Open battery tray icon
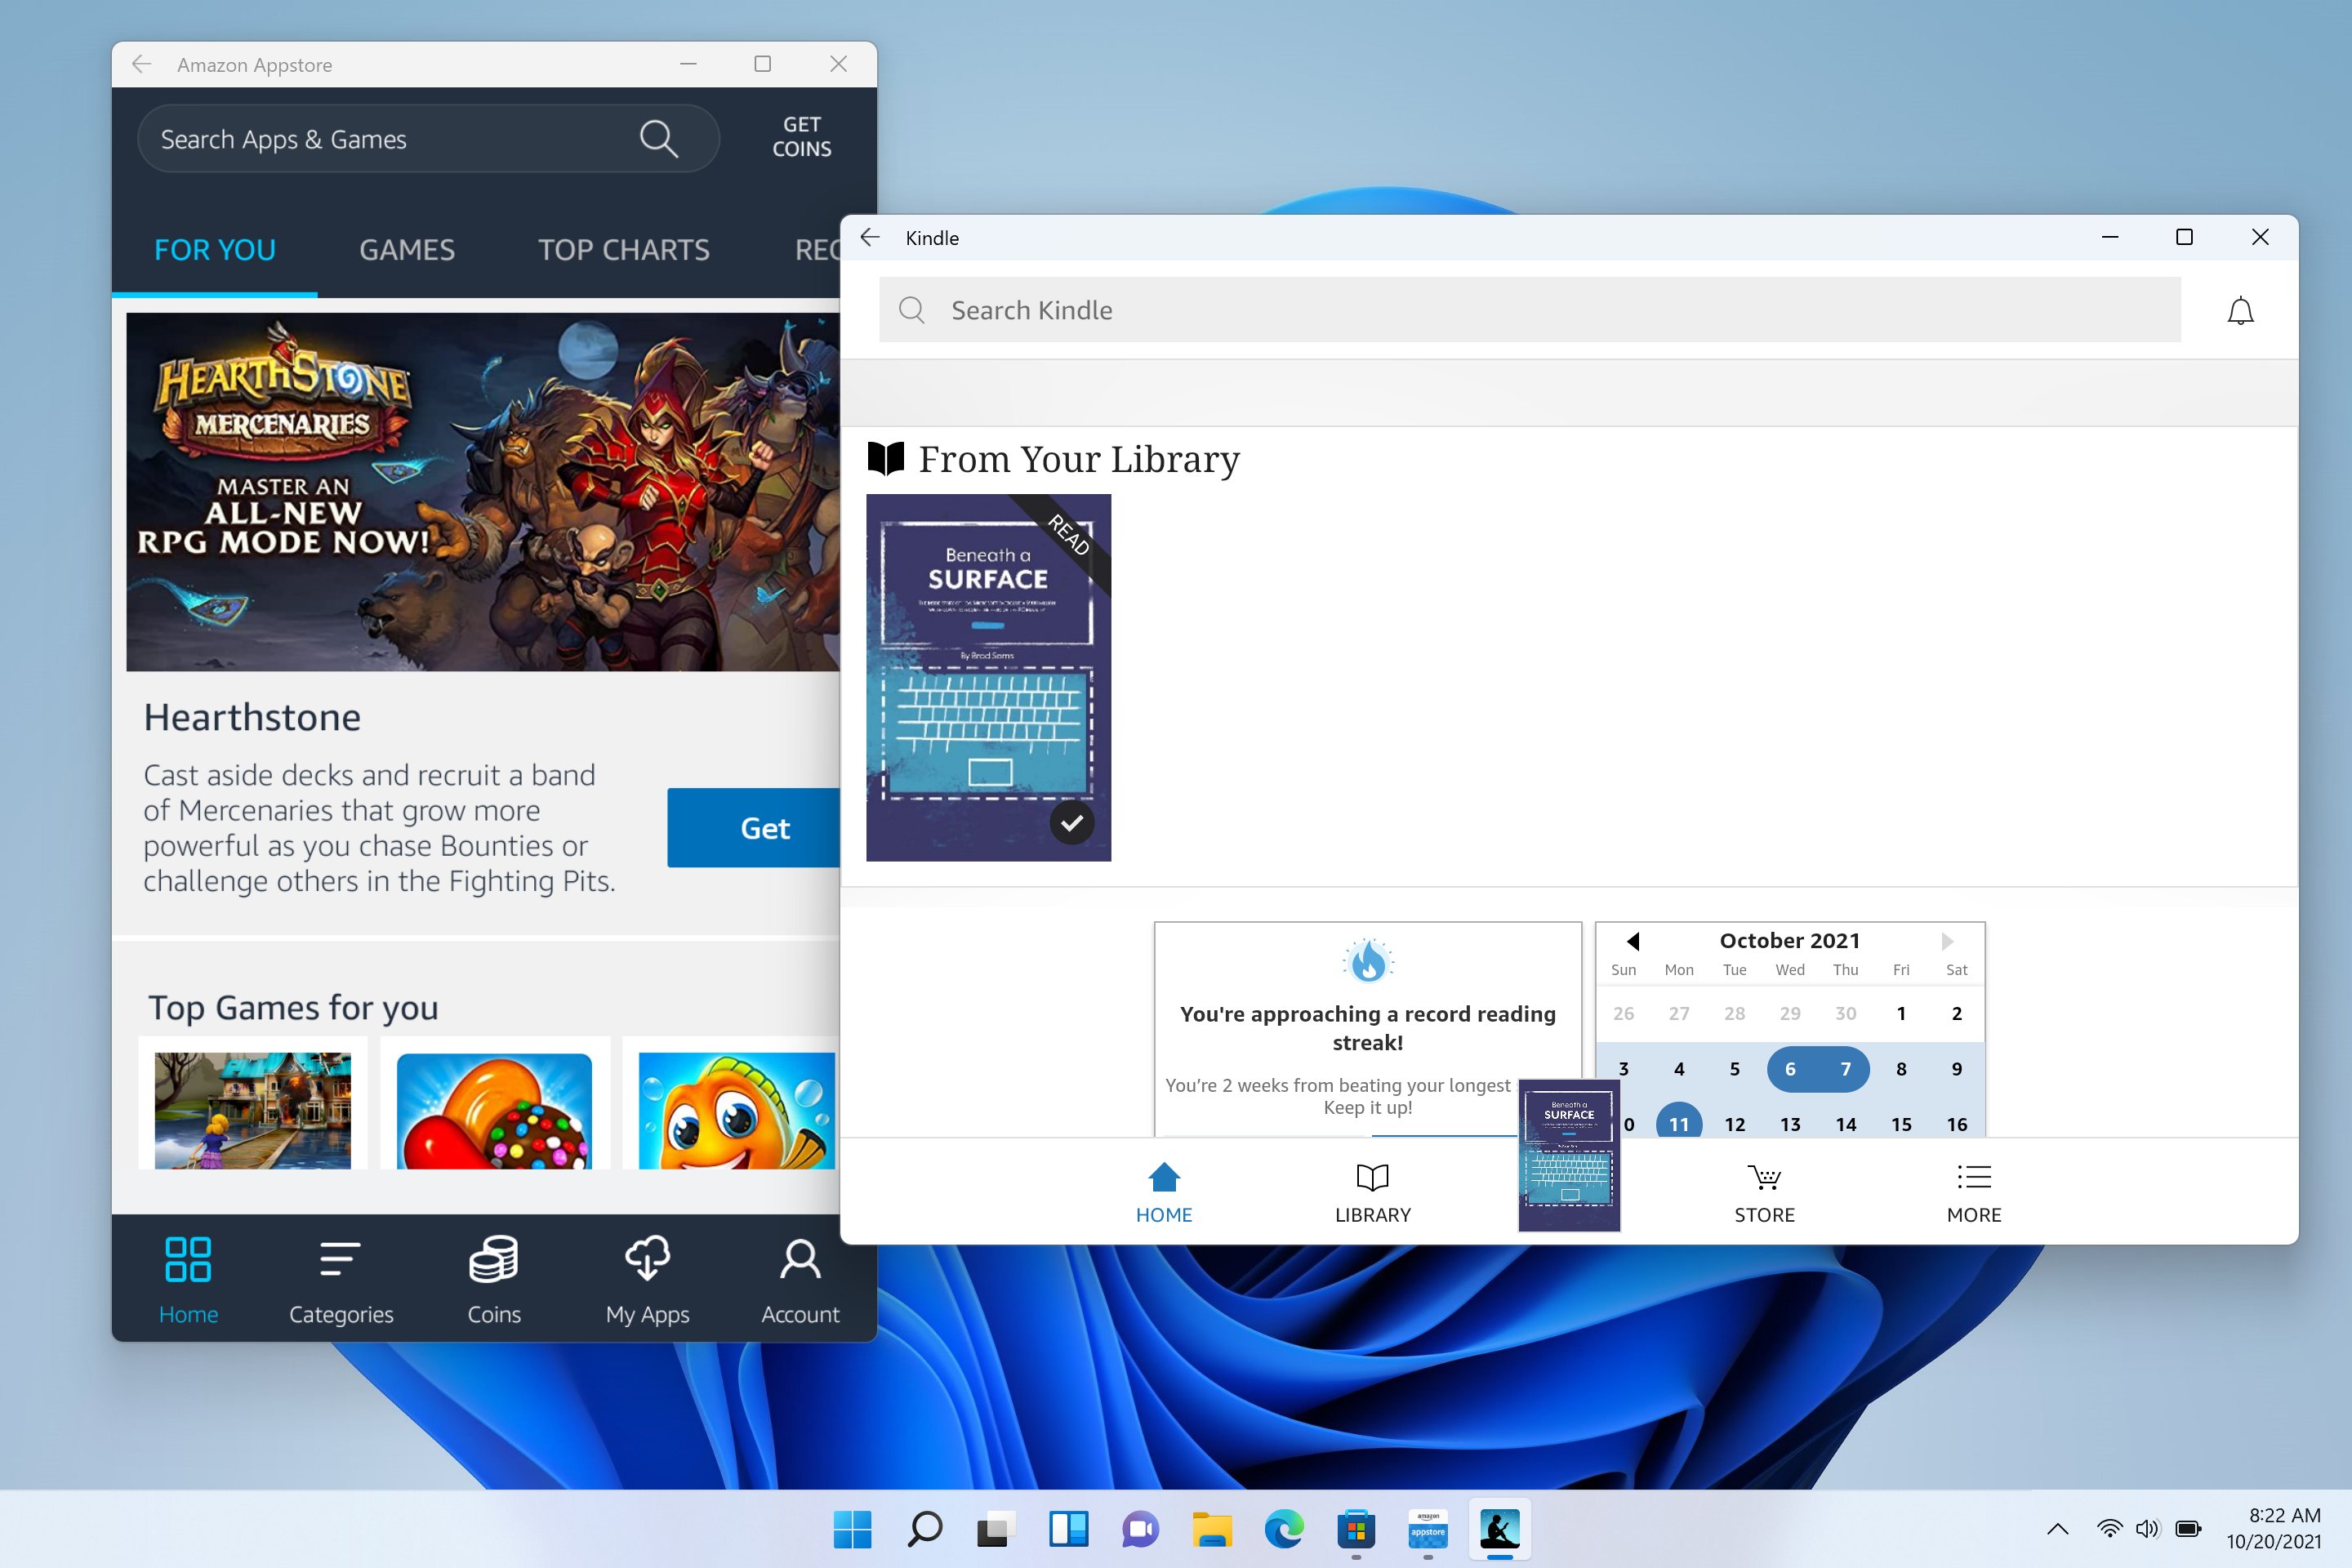 tap(2188, 1528)
